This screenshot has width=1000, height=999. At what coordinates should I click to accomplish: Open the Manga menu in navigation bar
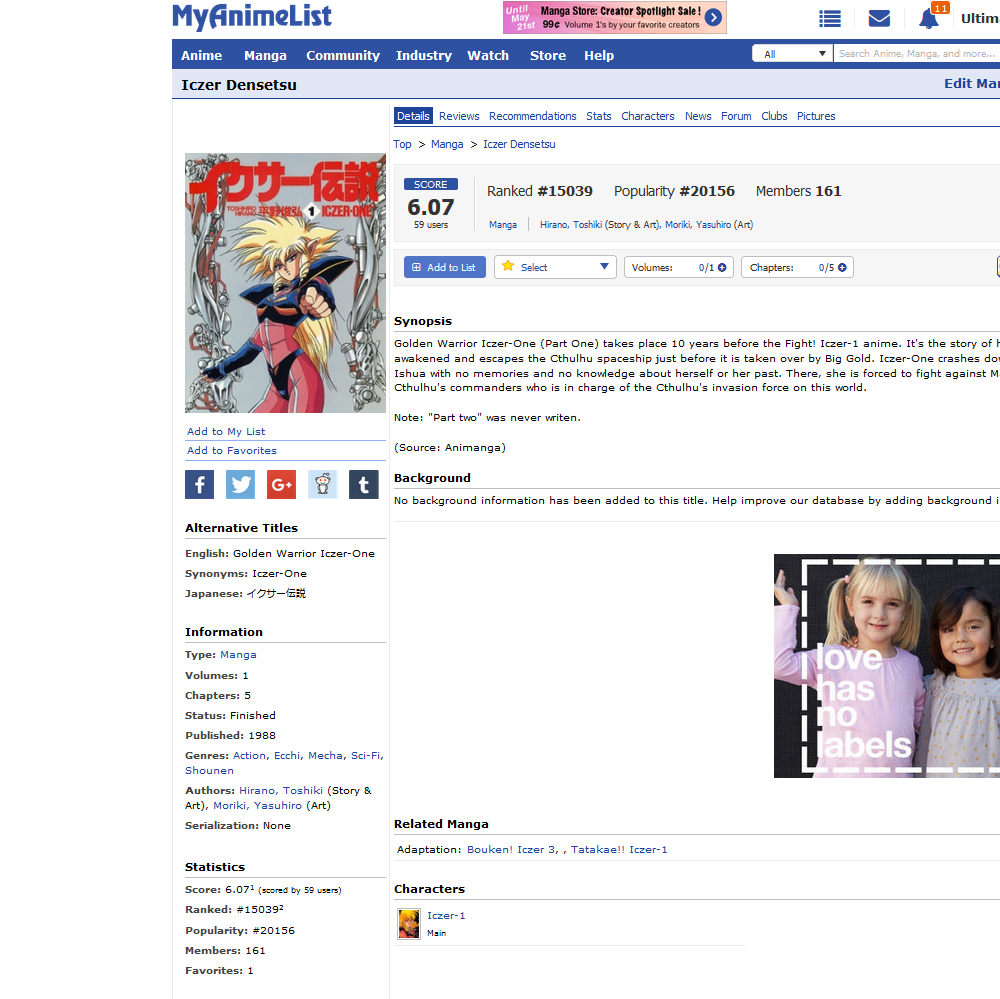[x=265, y=56]
